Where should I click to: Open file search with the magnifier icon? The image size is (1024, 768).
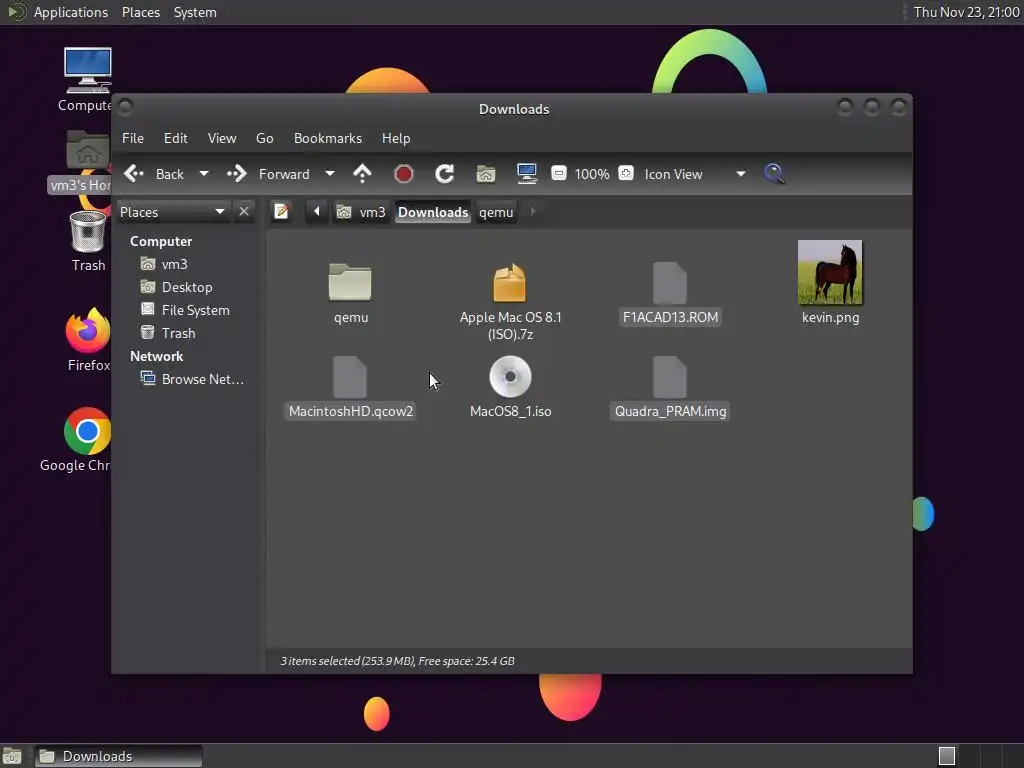(x=775, y=174)
